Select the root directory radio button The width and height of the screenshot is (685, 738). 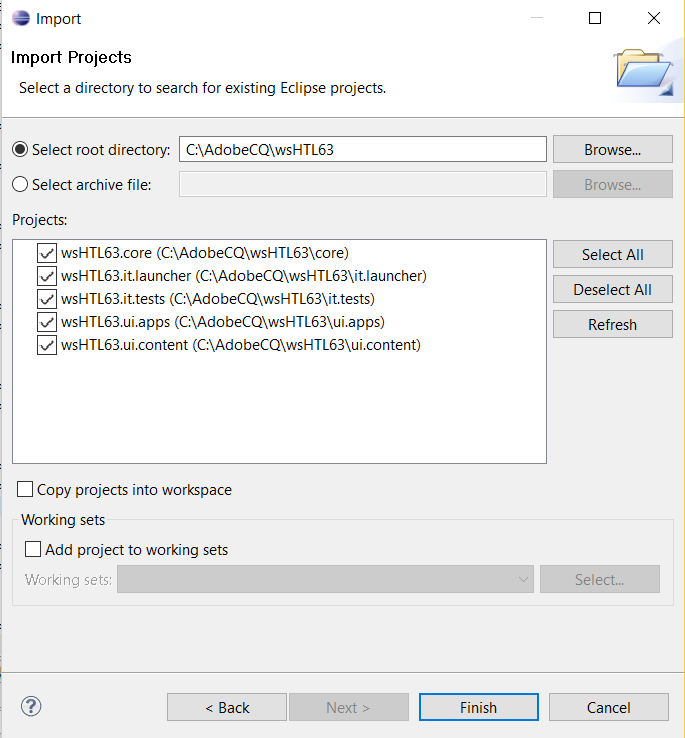point(20,149)
